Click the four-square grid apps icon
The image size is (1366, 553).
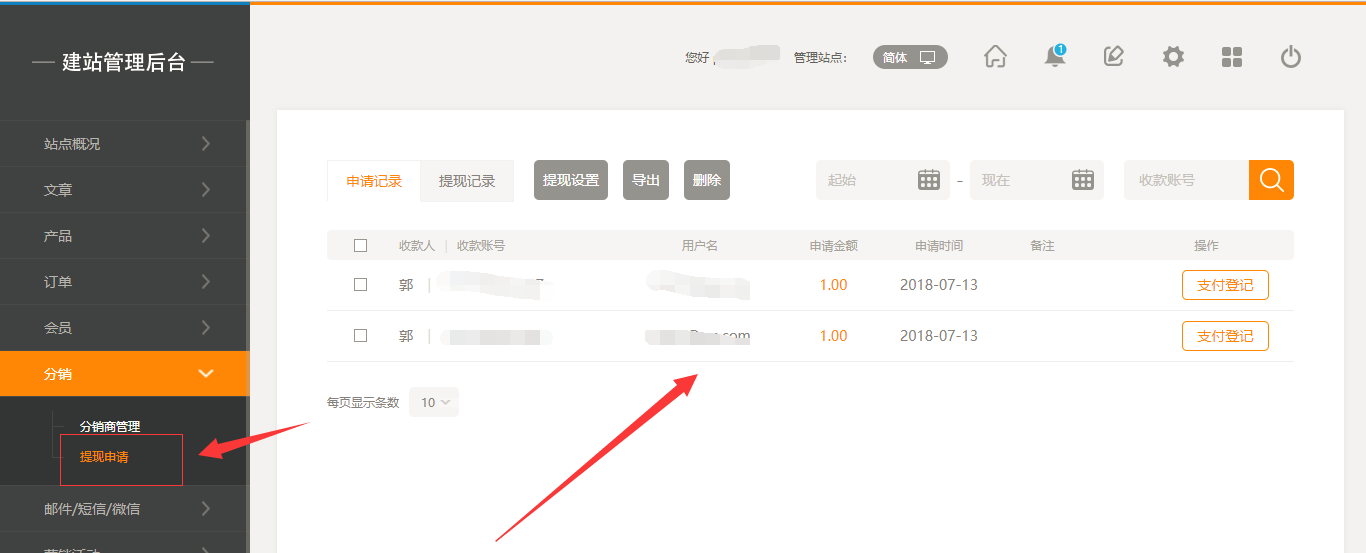point(1232,57)
